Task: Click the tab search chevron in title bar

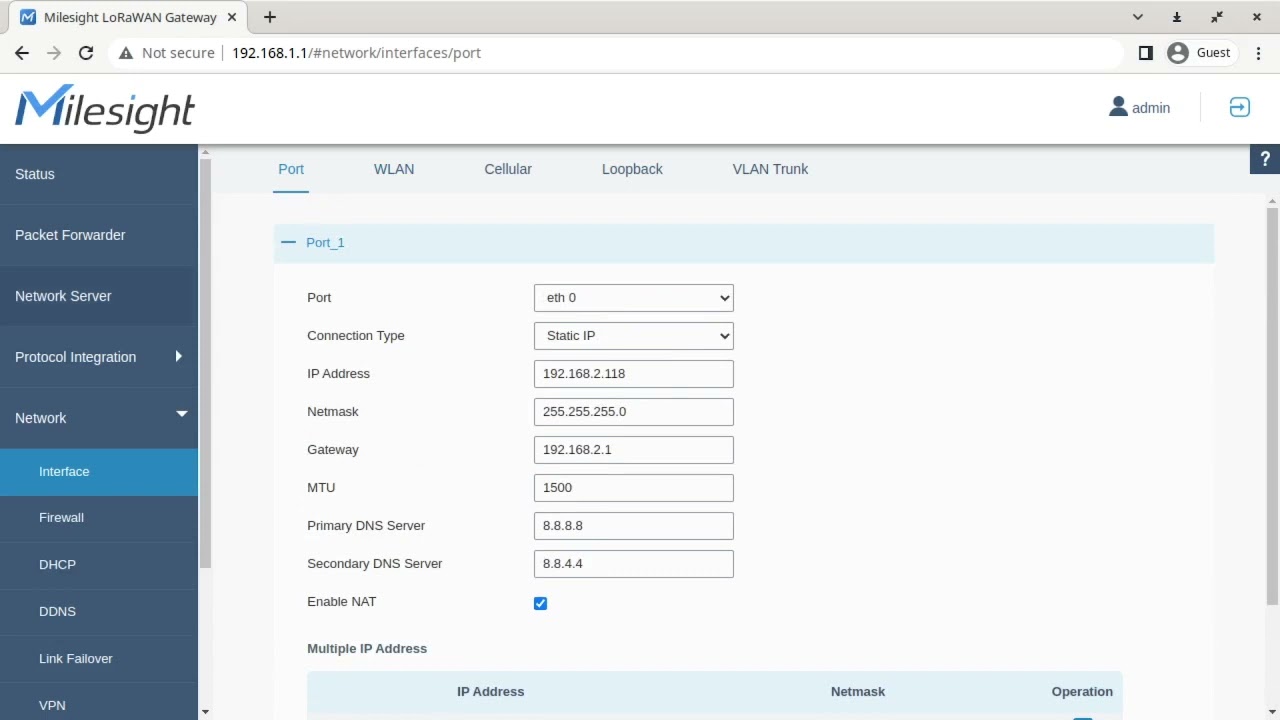Action: (x=1137, y=17)
